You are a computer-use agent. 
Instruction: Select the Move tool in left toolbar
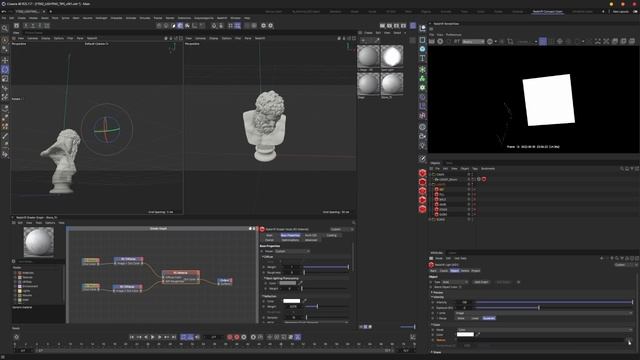click(5, 60)
